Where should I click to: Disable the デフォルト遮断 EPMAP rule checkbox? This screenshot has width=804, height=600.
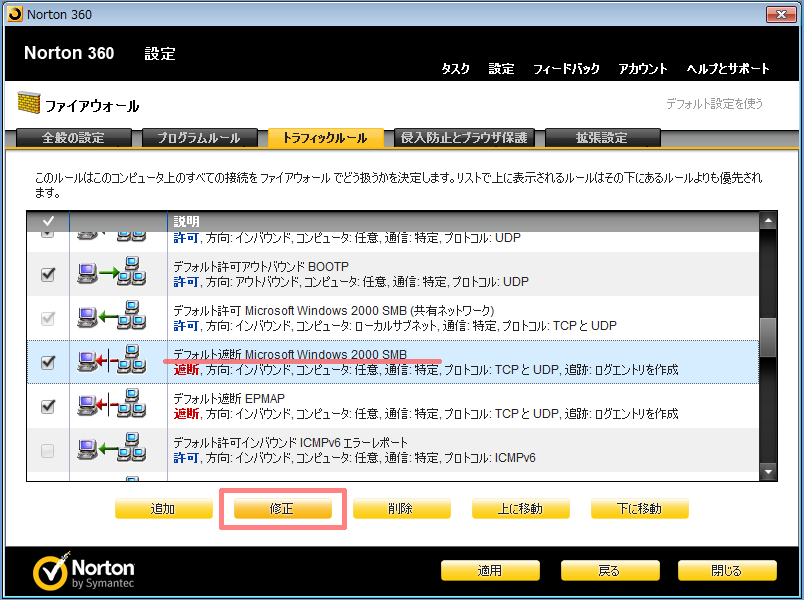(47, 406)
